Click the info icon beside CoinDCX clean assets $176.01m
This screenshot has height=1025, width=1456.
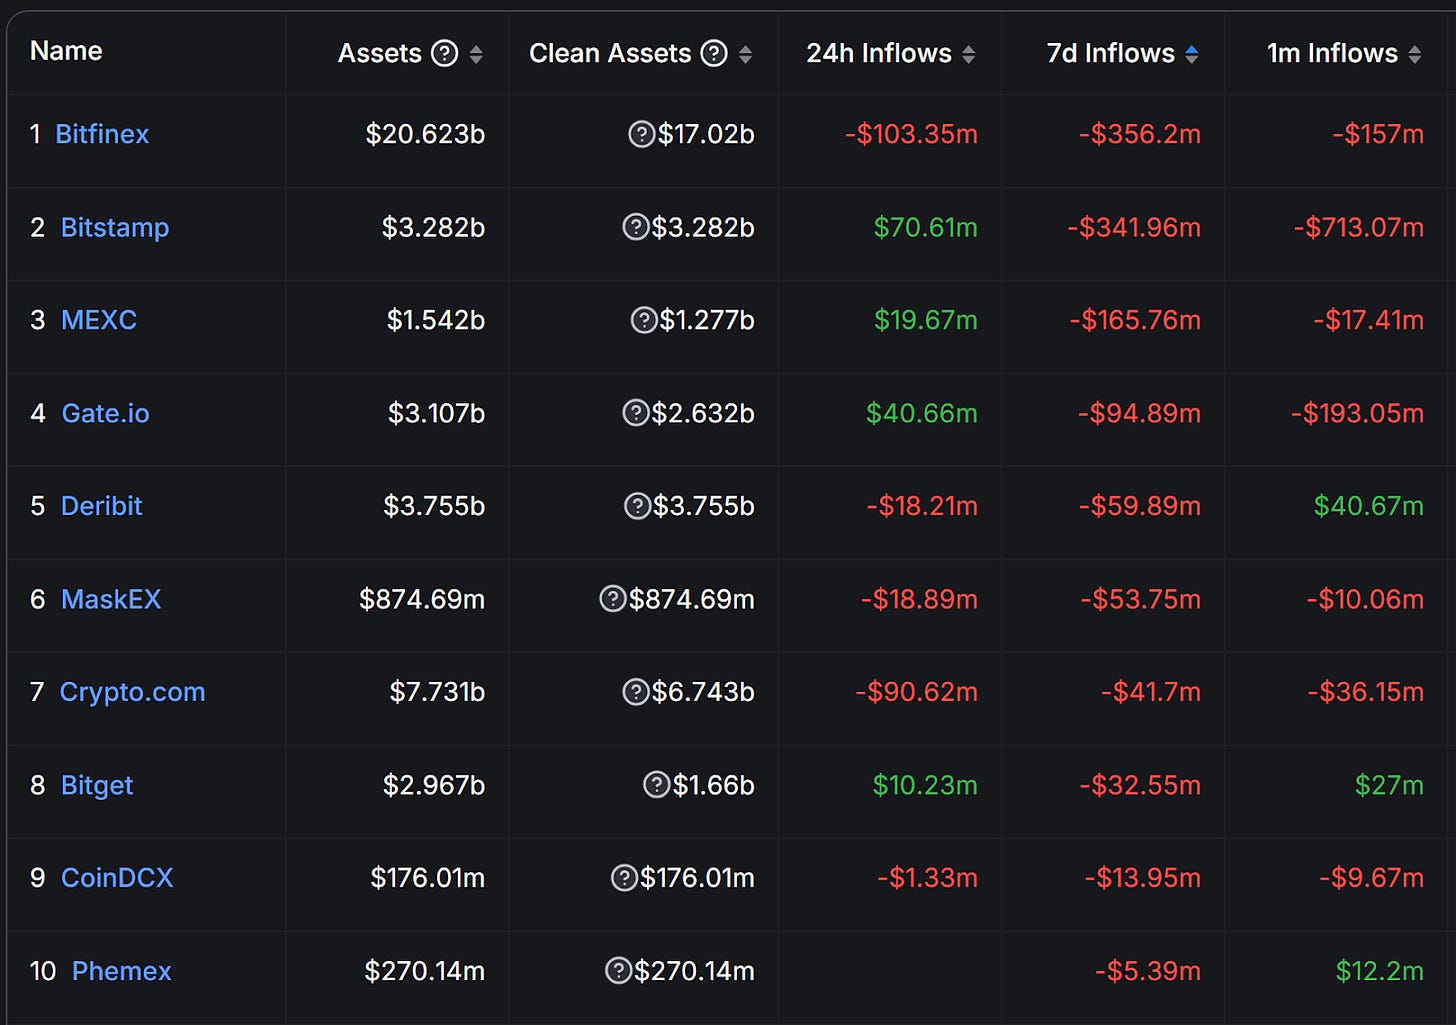(624, 878)
